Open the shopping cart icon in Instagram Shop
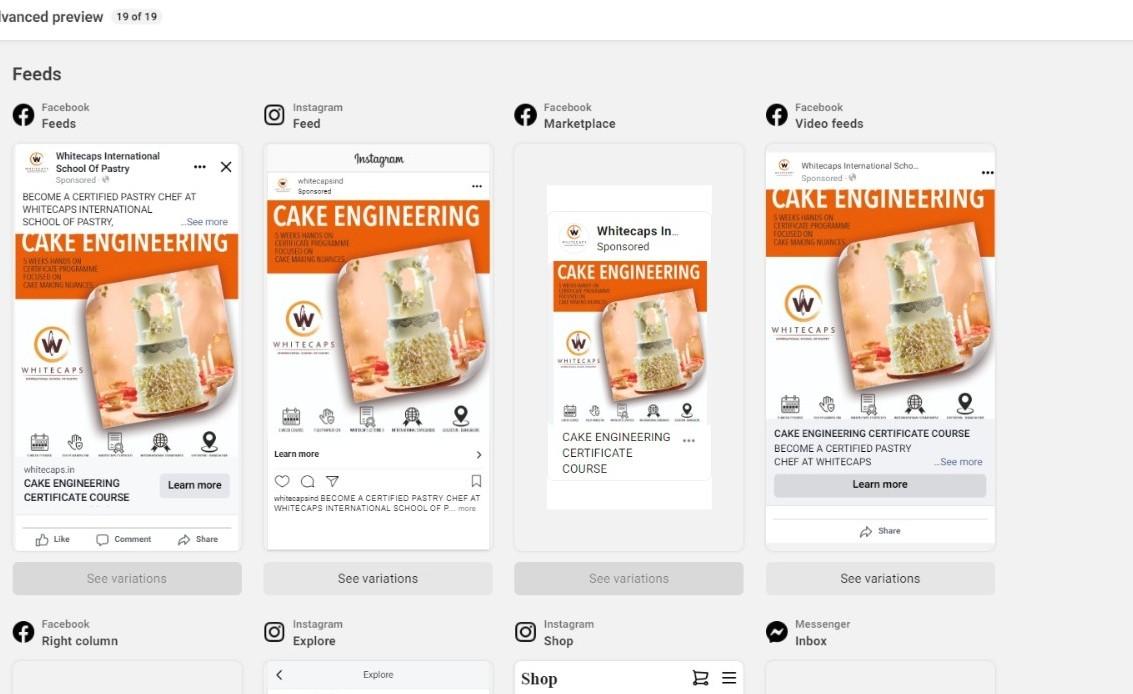The height and width of the screenshot is (694, 1133). pyautogui.click(x=700, y=678)
